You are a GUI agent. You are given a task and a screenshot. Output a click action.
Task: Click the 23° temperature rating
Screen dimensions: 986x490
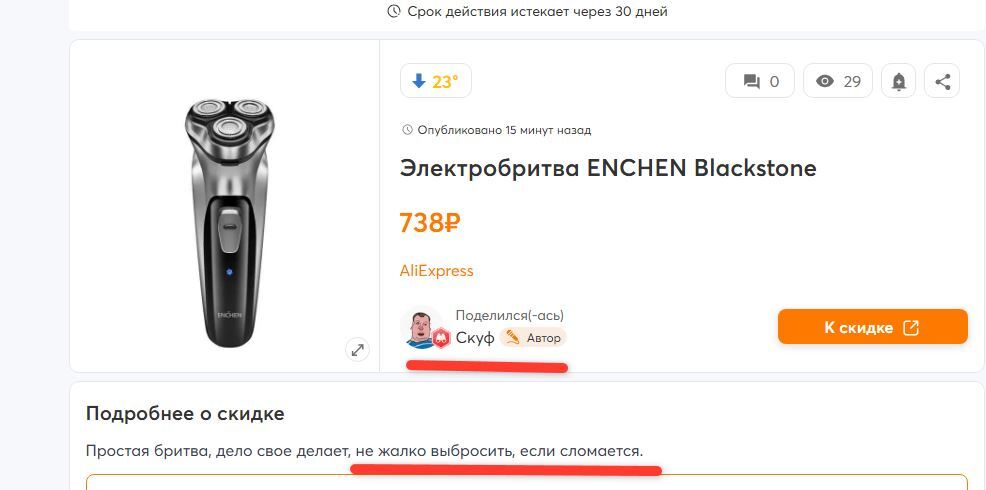pyautogui.click(x=445, y=82)
